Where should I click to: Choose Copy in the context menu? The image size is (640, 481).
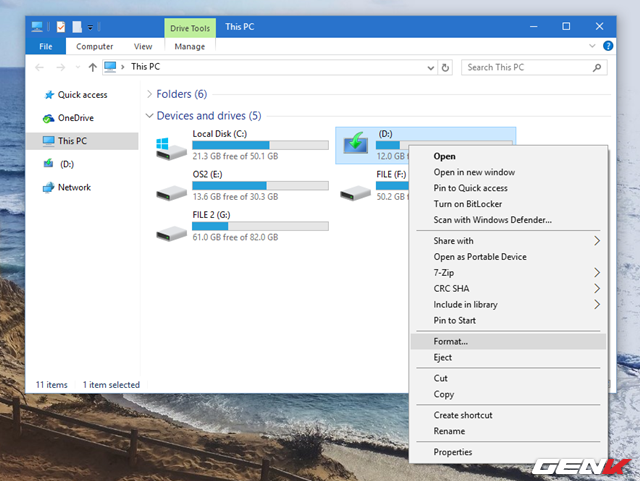tap(508, 394)
